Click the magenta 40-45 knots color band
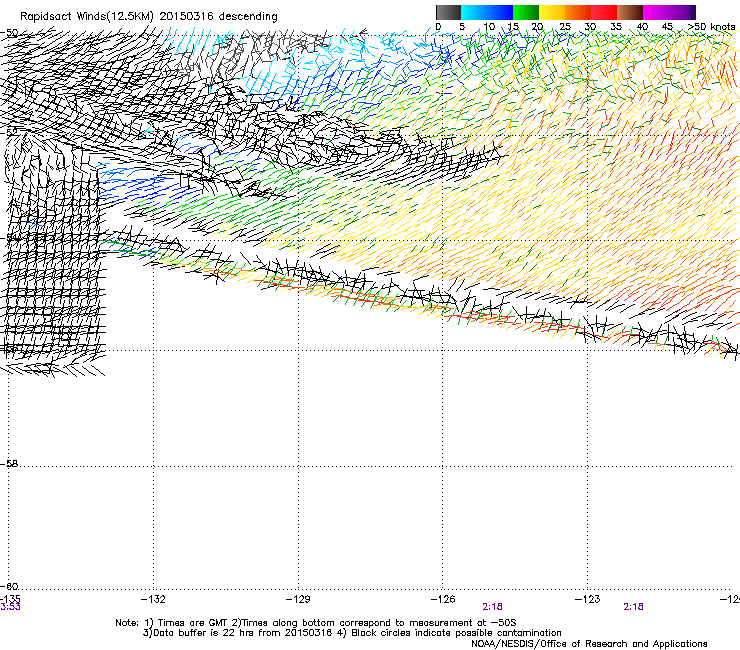This screenshot has width=740, height=650. click(x=656, y=12)
